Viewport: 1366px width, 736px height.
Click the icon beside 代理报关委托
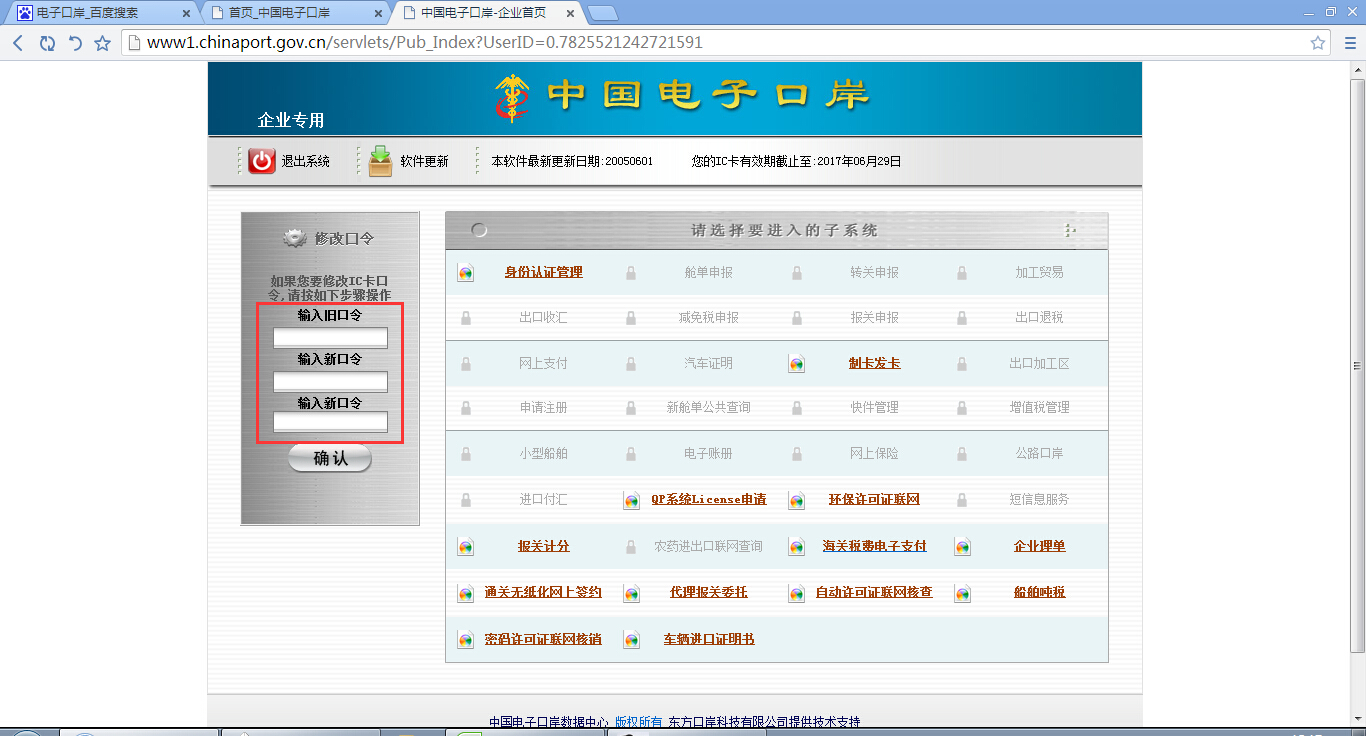click(x=631, y=593)
